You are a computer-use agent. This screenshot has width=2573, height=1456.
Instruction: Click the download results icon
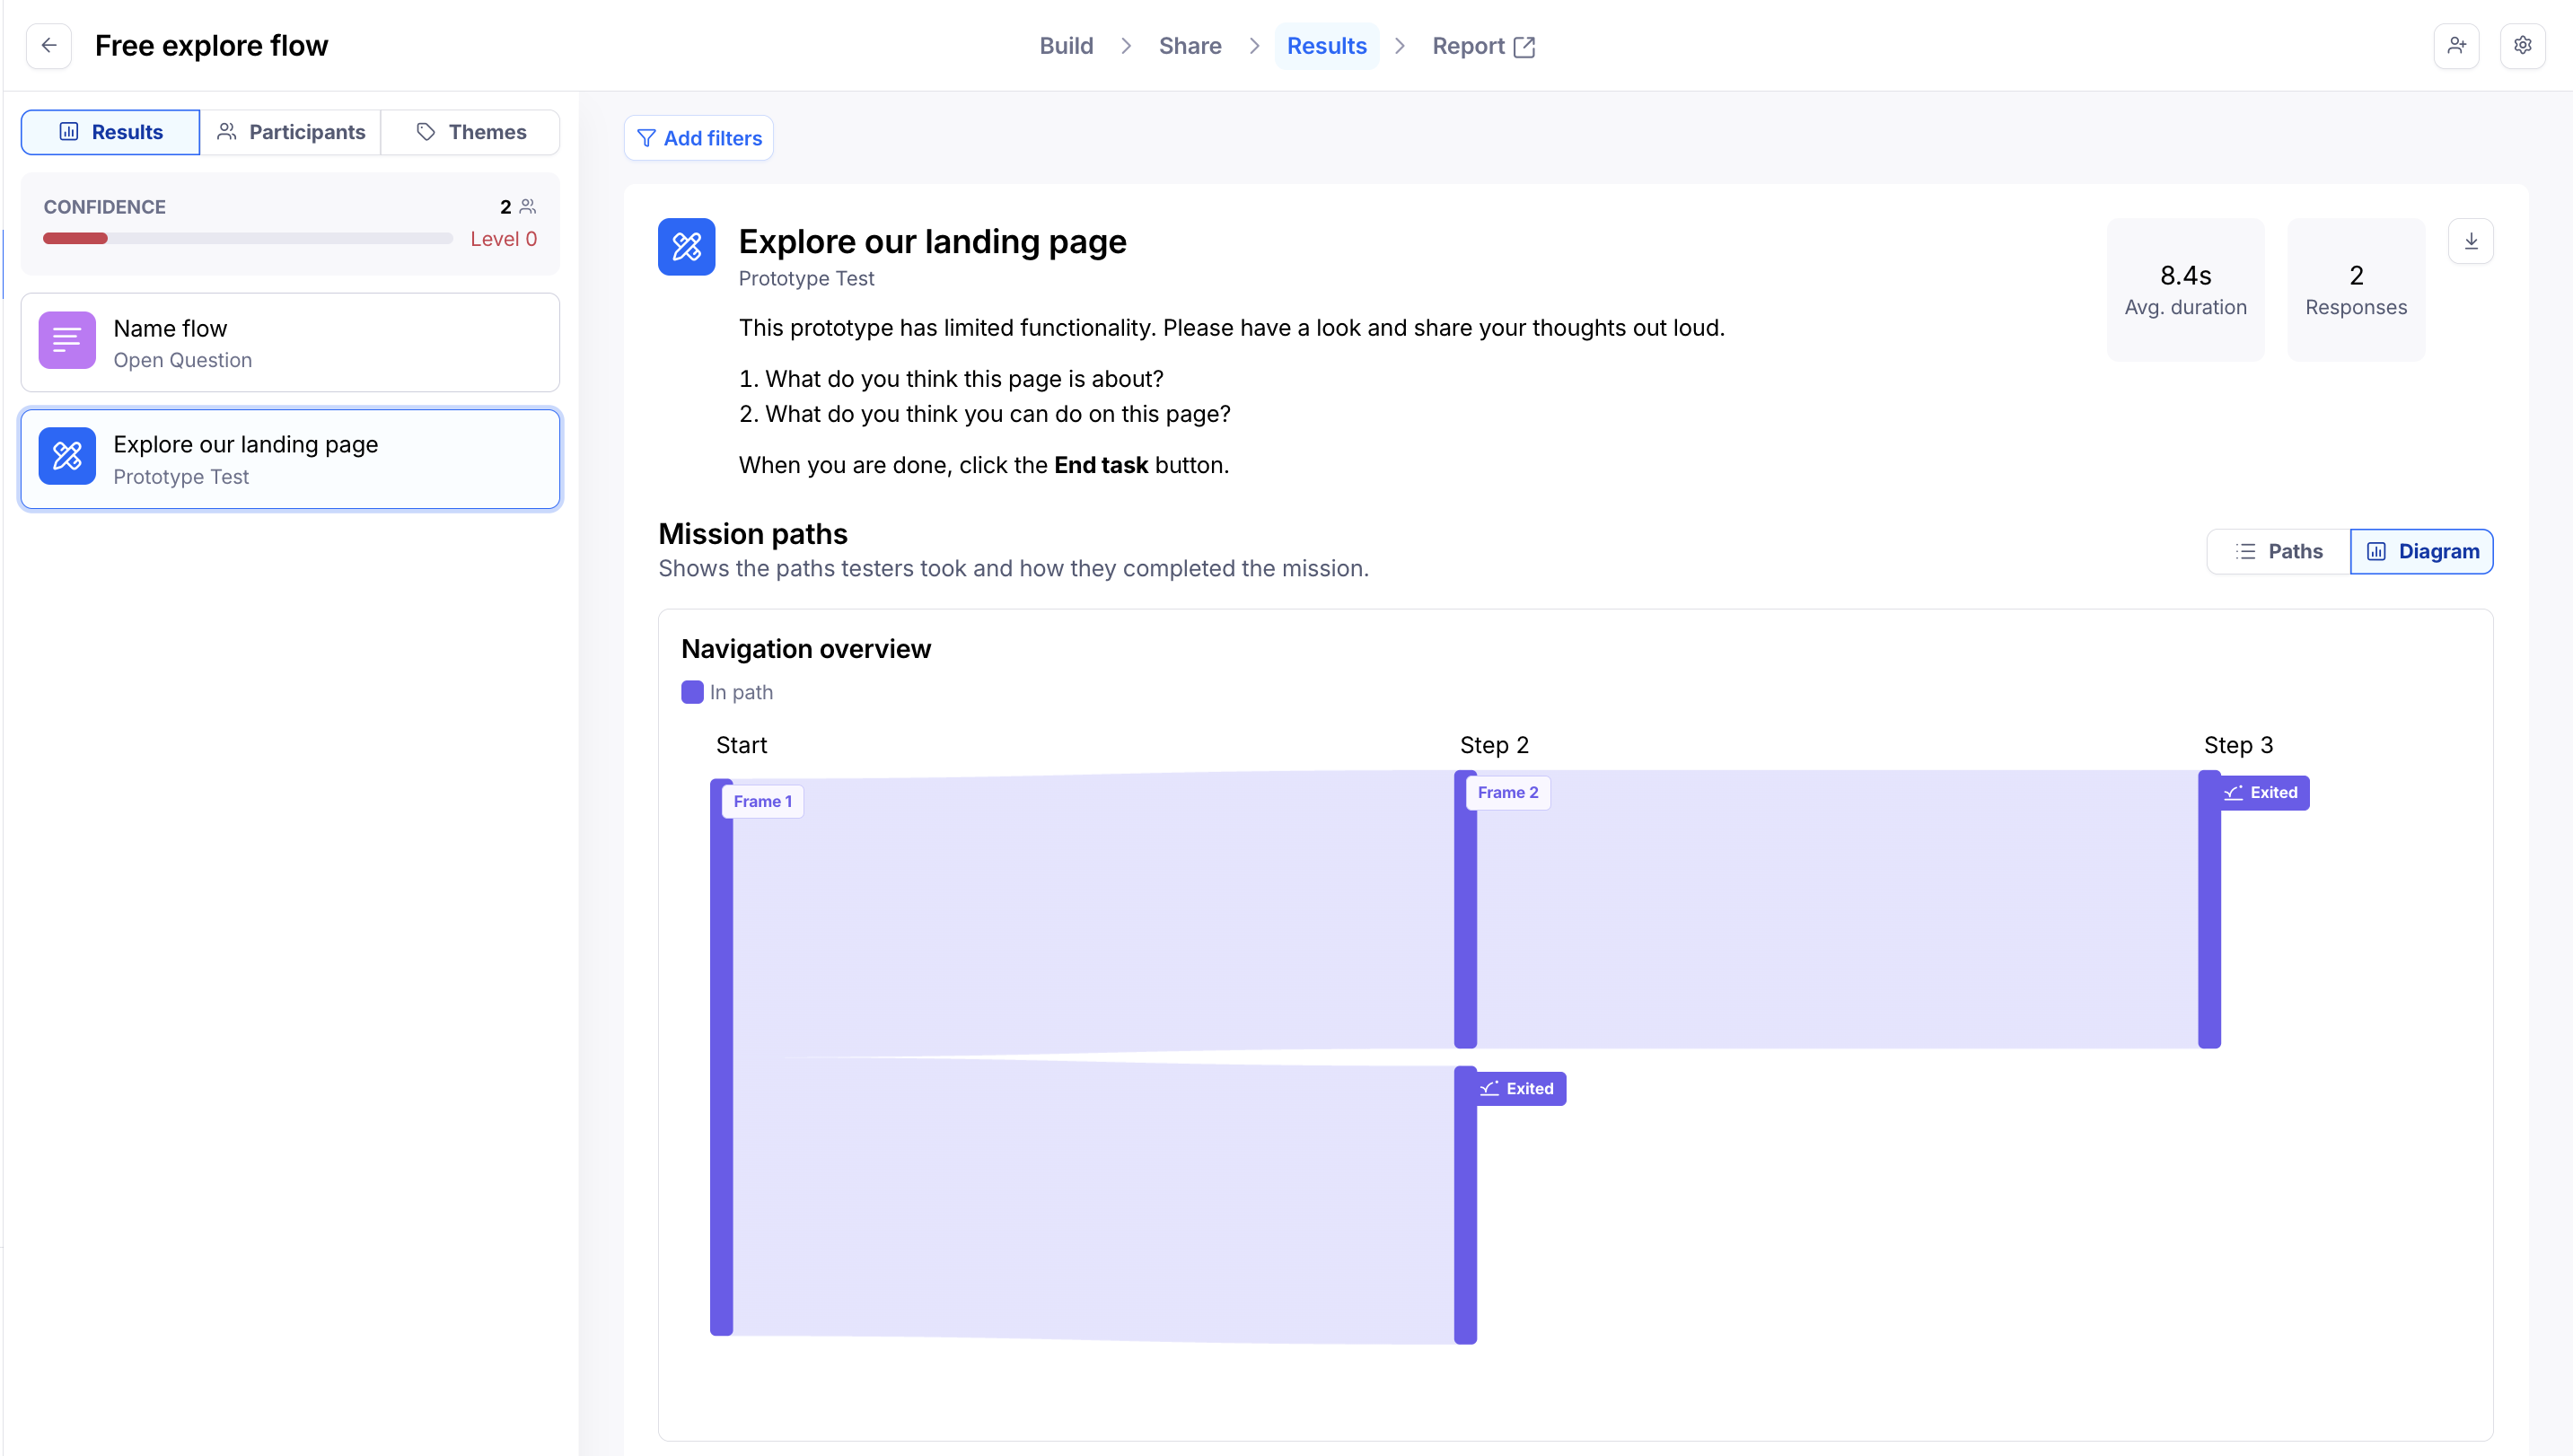point(2470,242)
